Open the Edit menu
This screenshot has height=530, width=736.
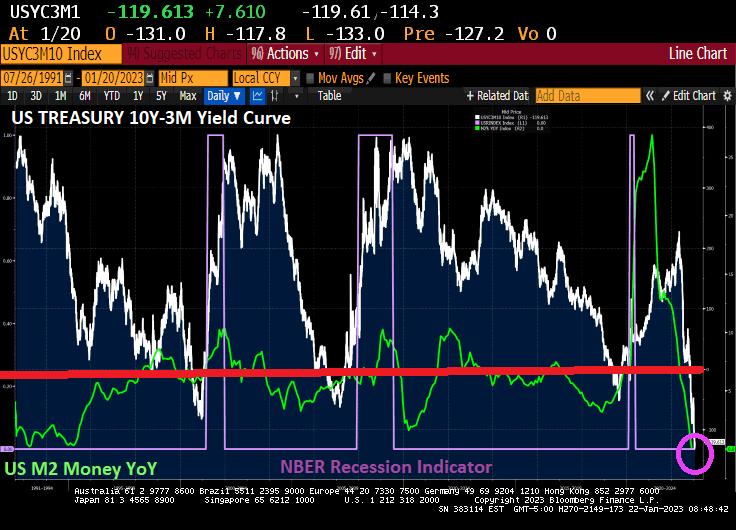[355, 53]
